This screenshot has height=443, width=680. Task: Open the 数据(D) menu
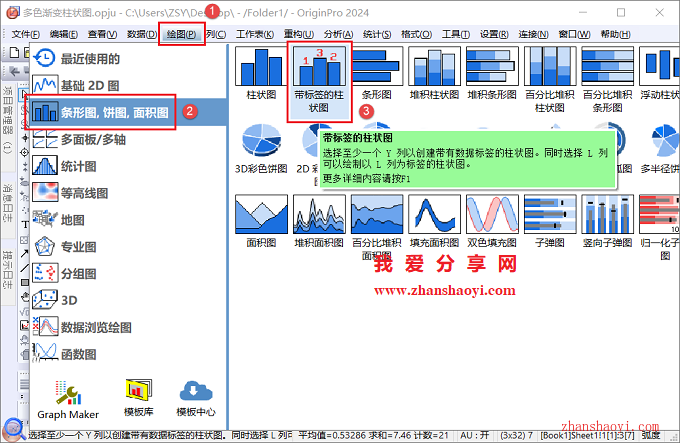point(142,34)
